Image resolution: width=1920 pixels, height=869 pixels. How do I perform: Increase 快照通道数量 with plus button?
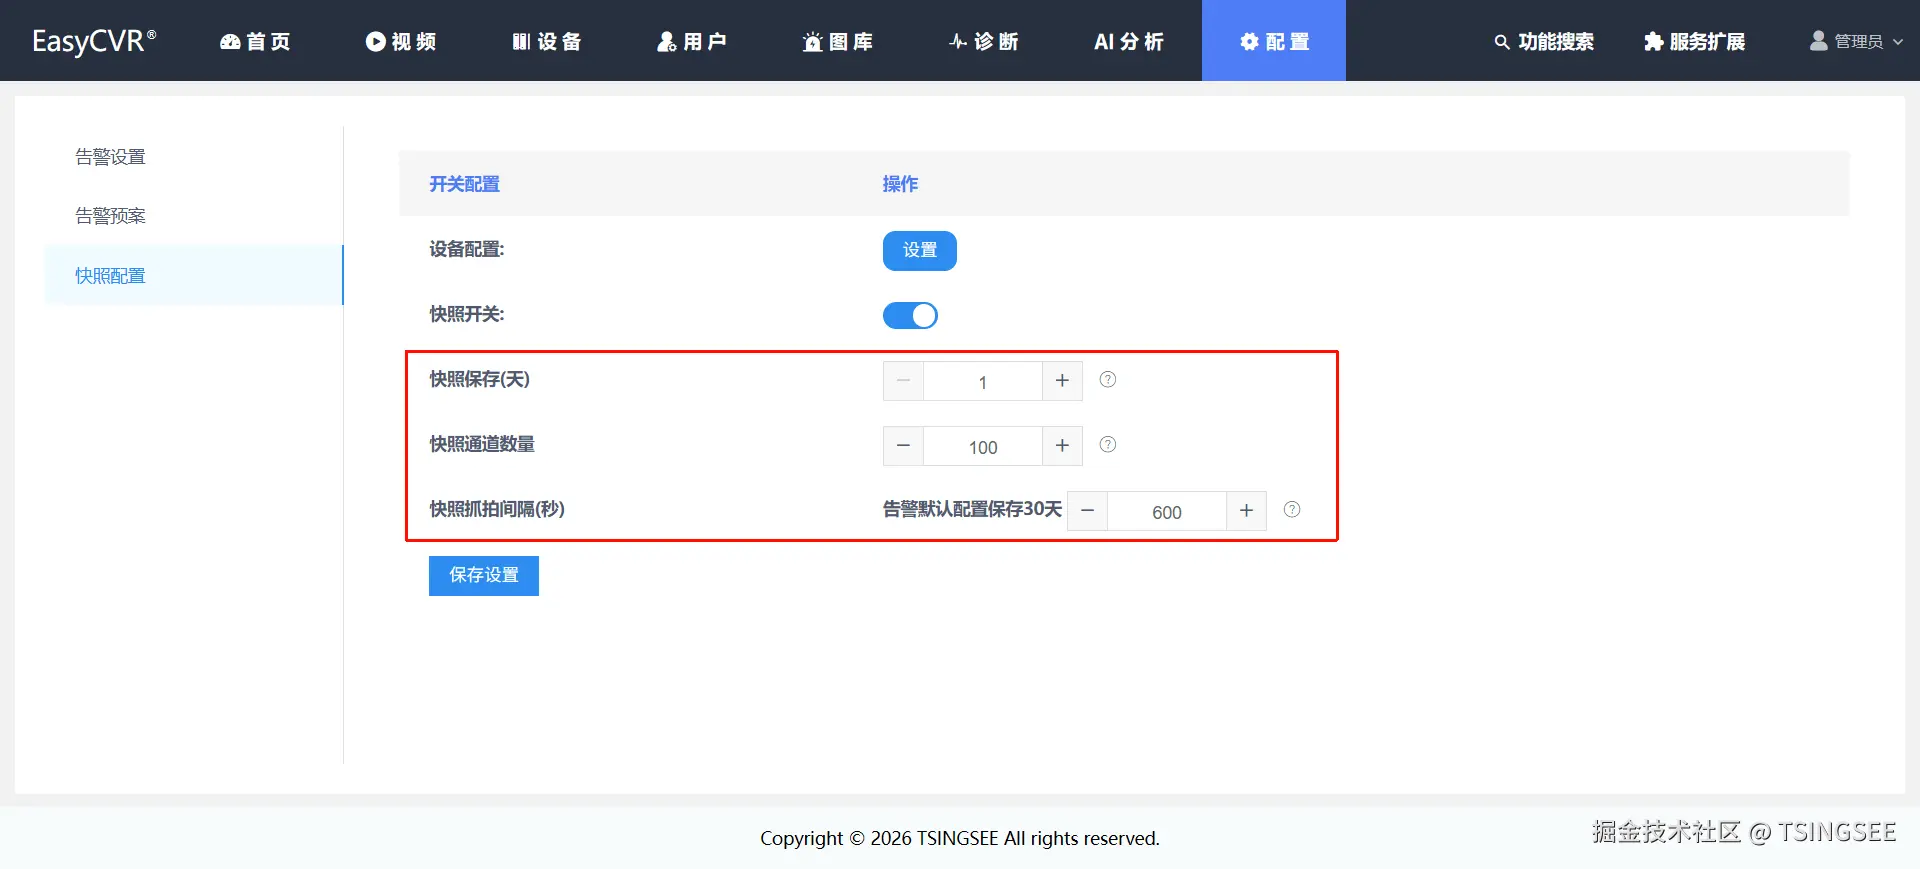point(1062,446)
